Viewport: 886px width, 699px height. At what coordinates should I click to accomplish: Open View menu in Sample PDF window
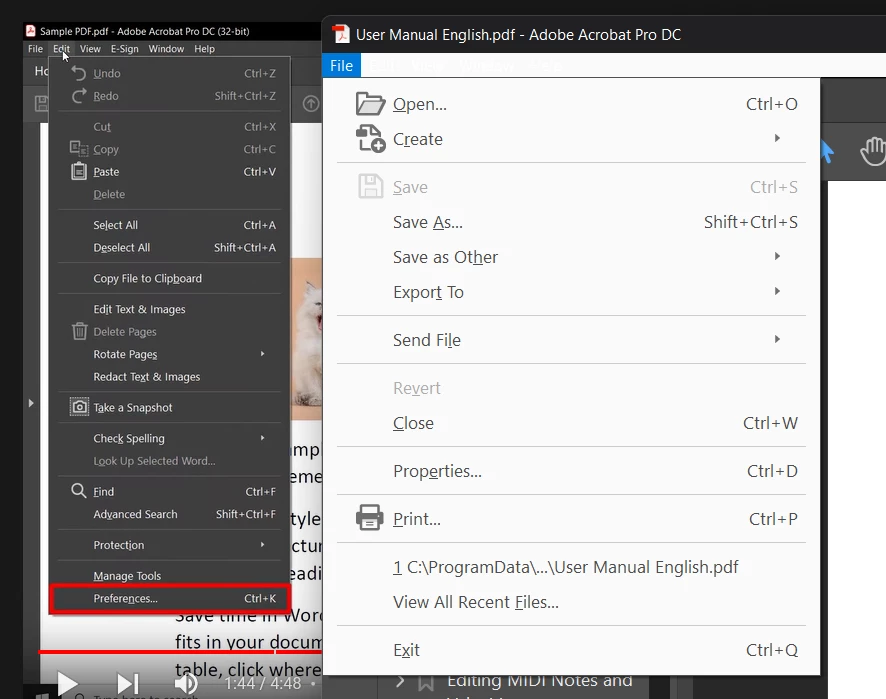pyautogui.click(x=90, y=49)
